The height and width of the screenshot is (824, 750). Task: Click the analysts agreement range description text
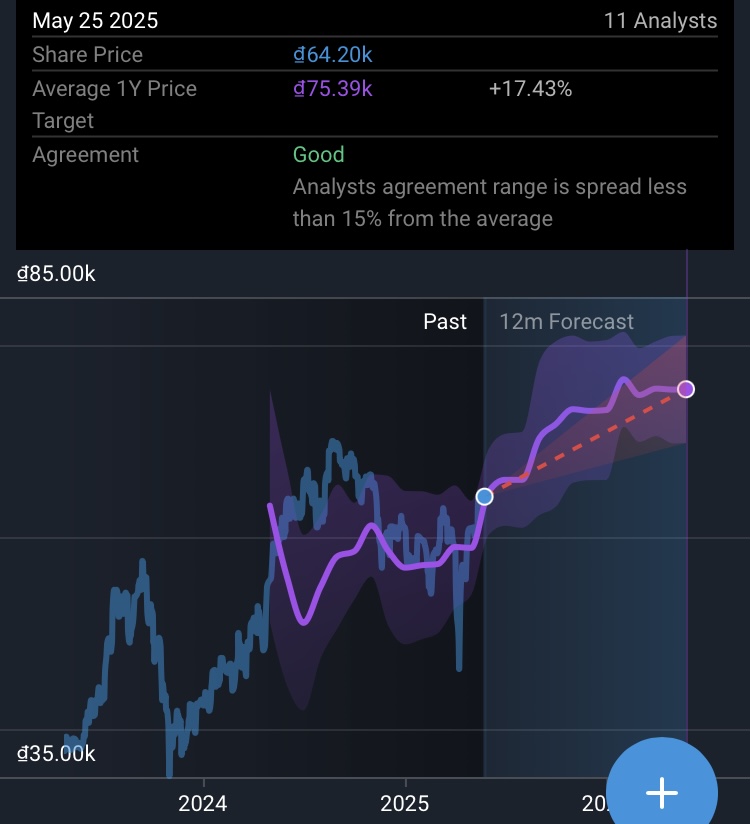[489, 202]
